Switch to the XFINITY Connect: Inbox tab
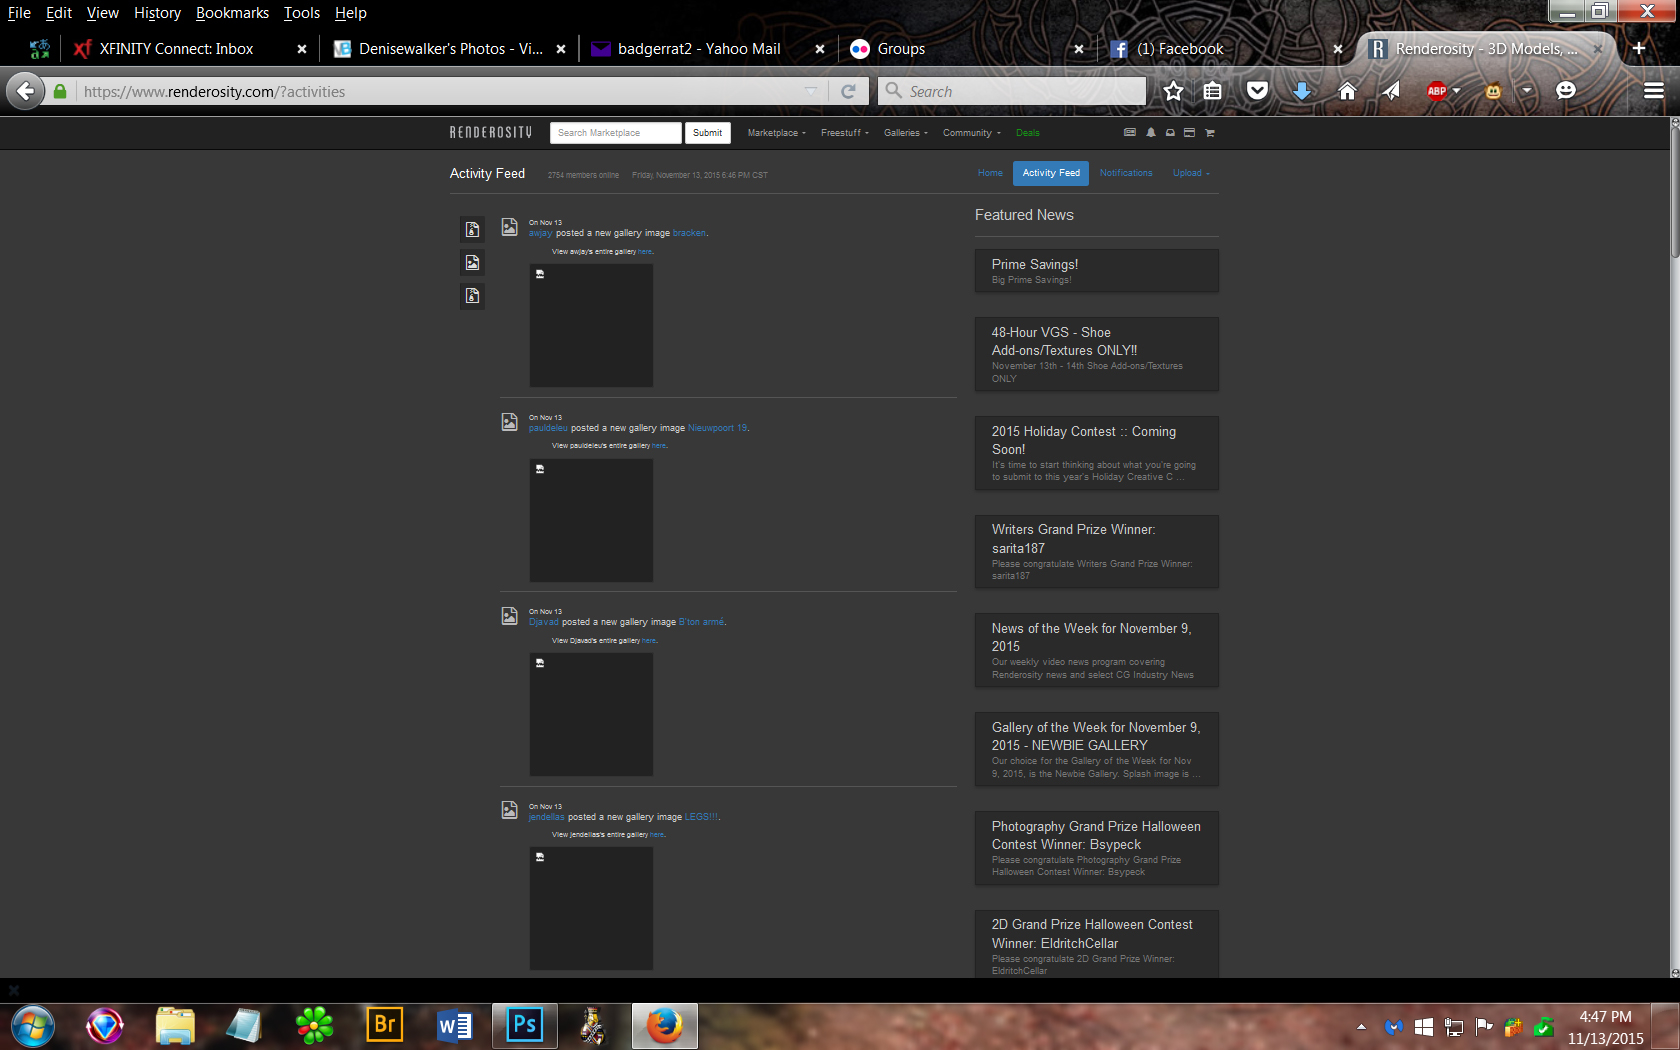1680x1050 pixels. [190, 49]
